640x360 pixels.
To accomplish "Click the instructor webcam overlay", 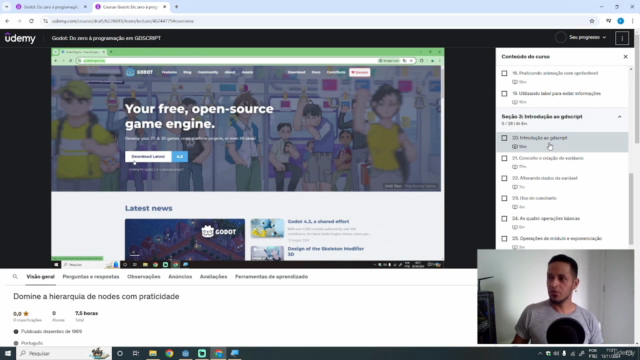I will (556, 297).
